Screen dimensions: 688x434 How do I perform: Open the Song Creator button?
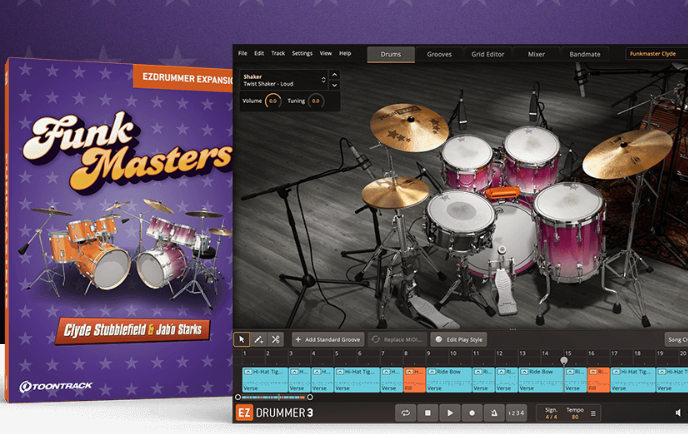[676, 339]
